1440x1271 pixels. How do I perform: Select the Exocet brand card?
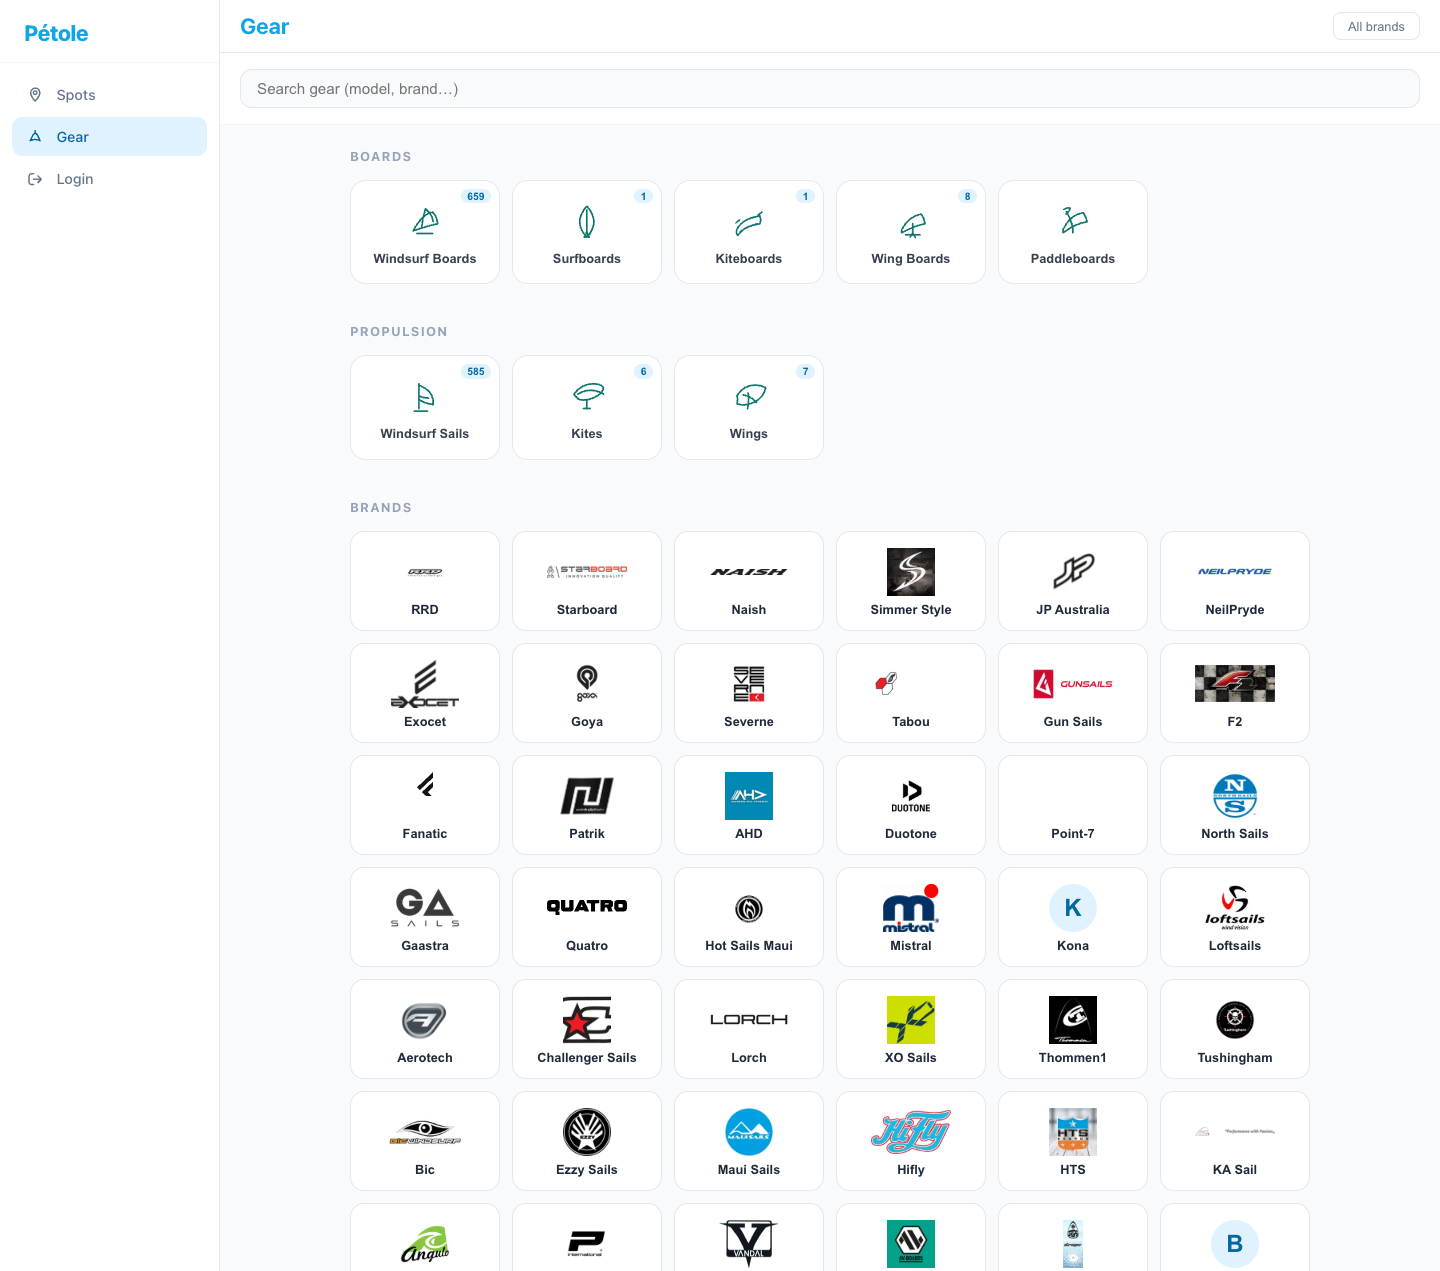point(425,693)
